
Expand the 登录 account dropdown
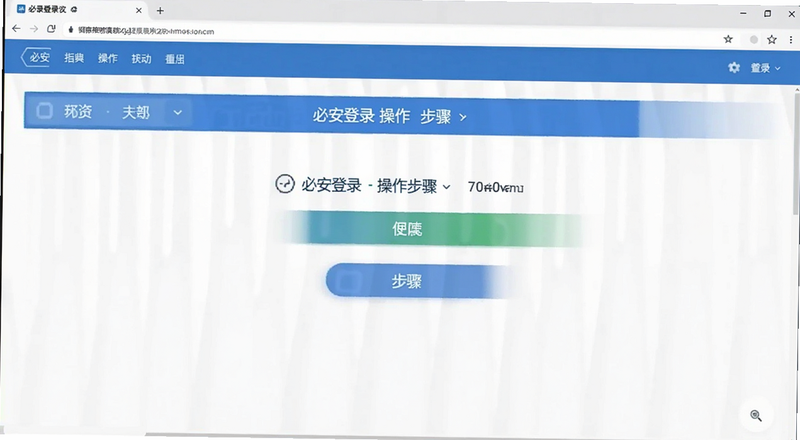[x=765, y=68]
